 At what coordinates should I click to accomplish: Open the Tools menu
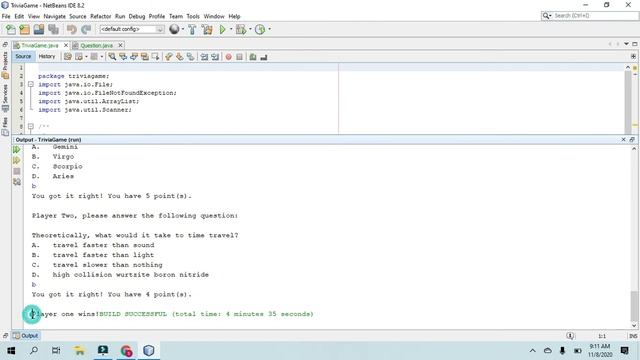[x=193, y=16]
